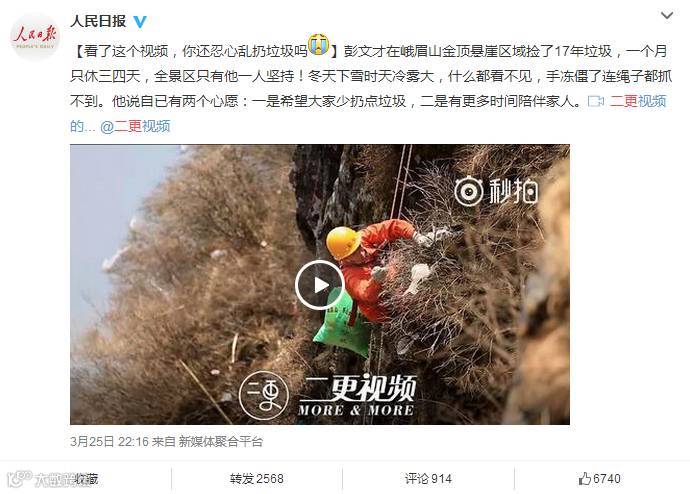The height and width of the screenshot is (494, 690).
Task: Visit the @二更视频 mentioned account
Action: pos(135,127)
